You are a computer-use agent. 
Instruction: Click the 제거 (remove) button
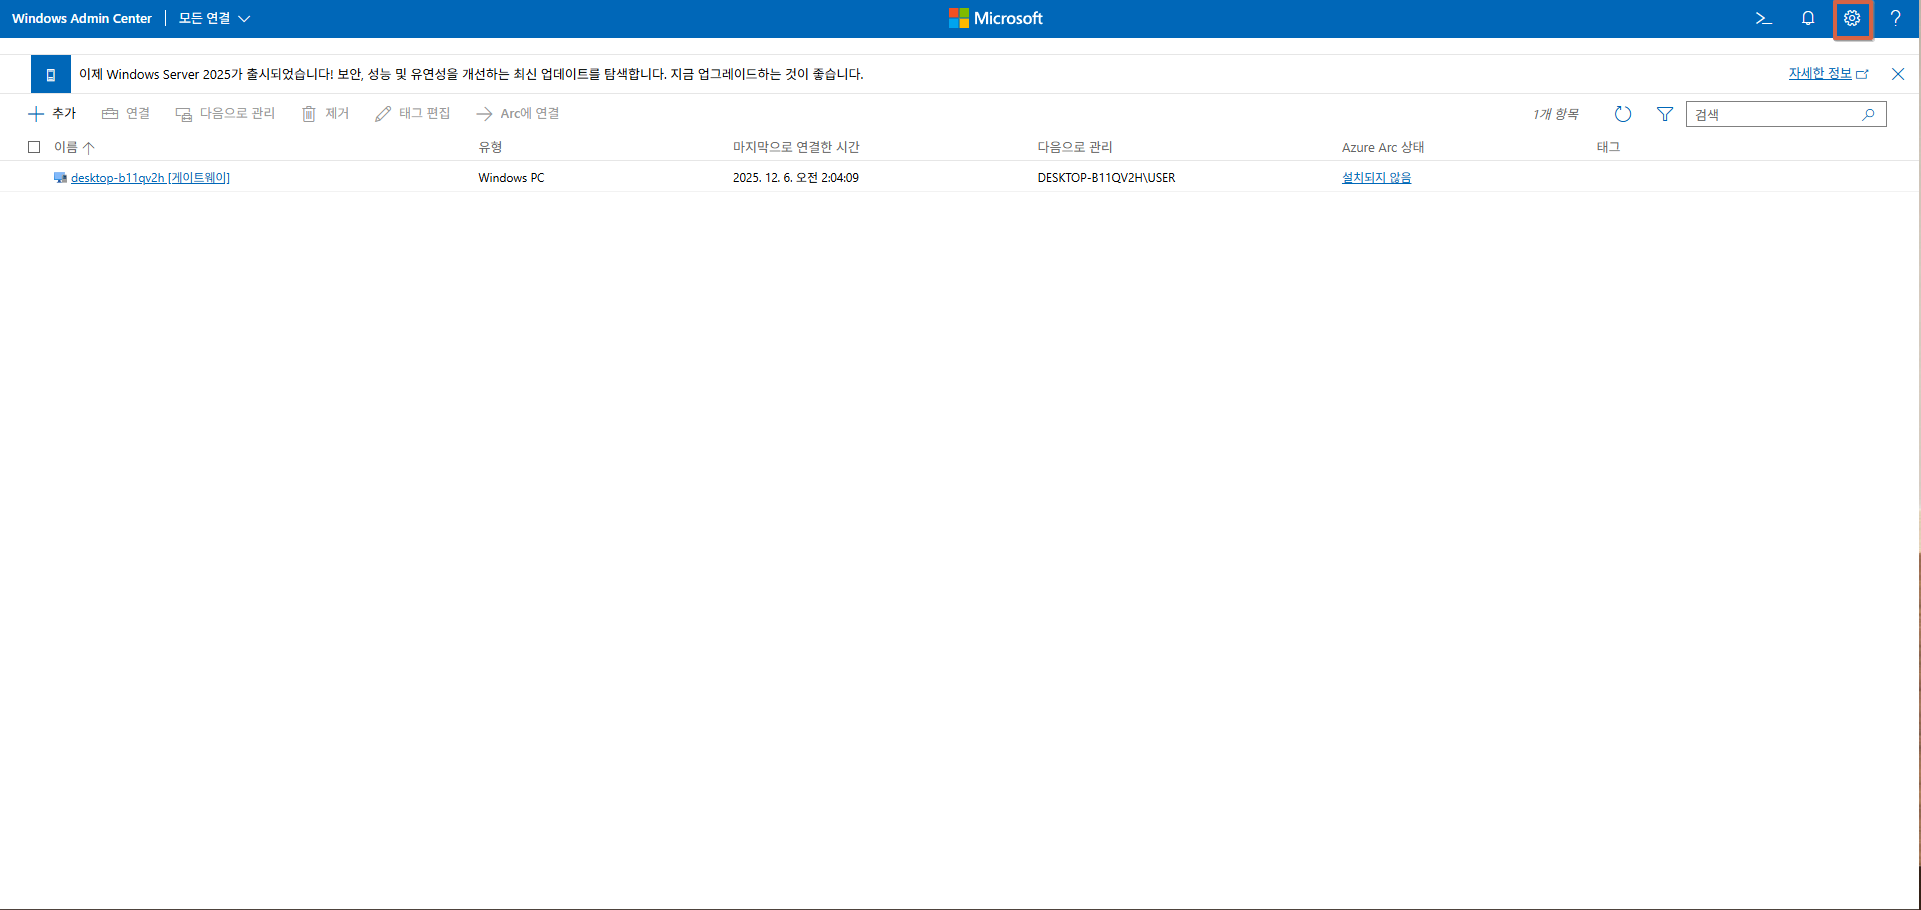[325, 114]
